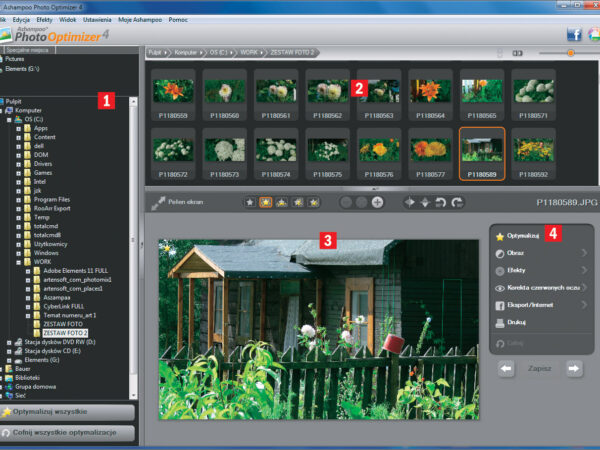The image size is (600, 450).
Task: Adjust the thumbnail size slider
Action: [570, 52]
